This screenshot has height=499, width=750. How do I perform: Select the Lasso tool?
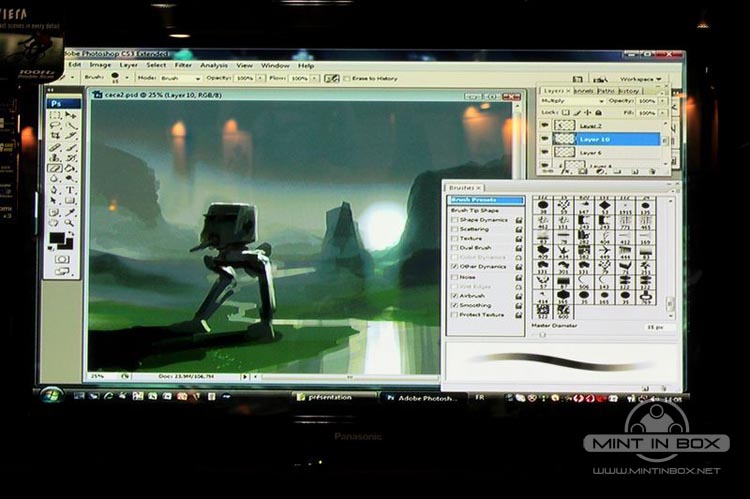(x=55, y=126)
